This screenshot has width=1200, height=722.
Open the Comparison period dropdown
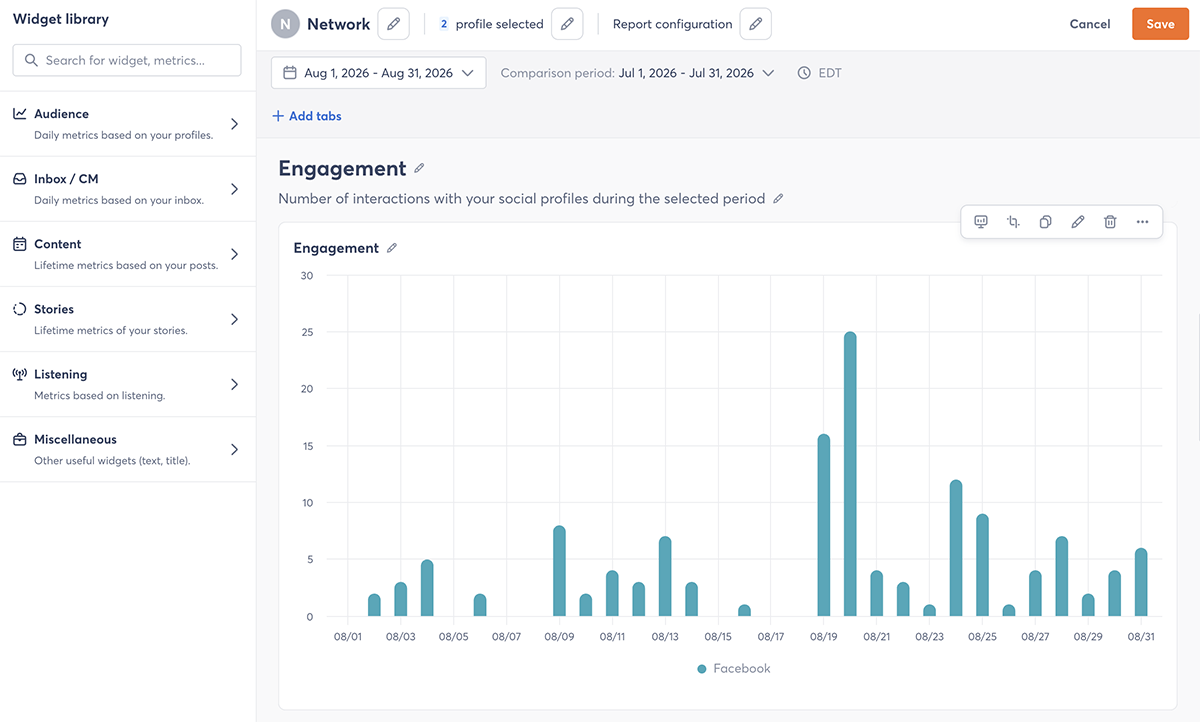coord(638,73)
